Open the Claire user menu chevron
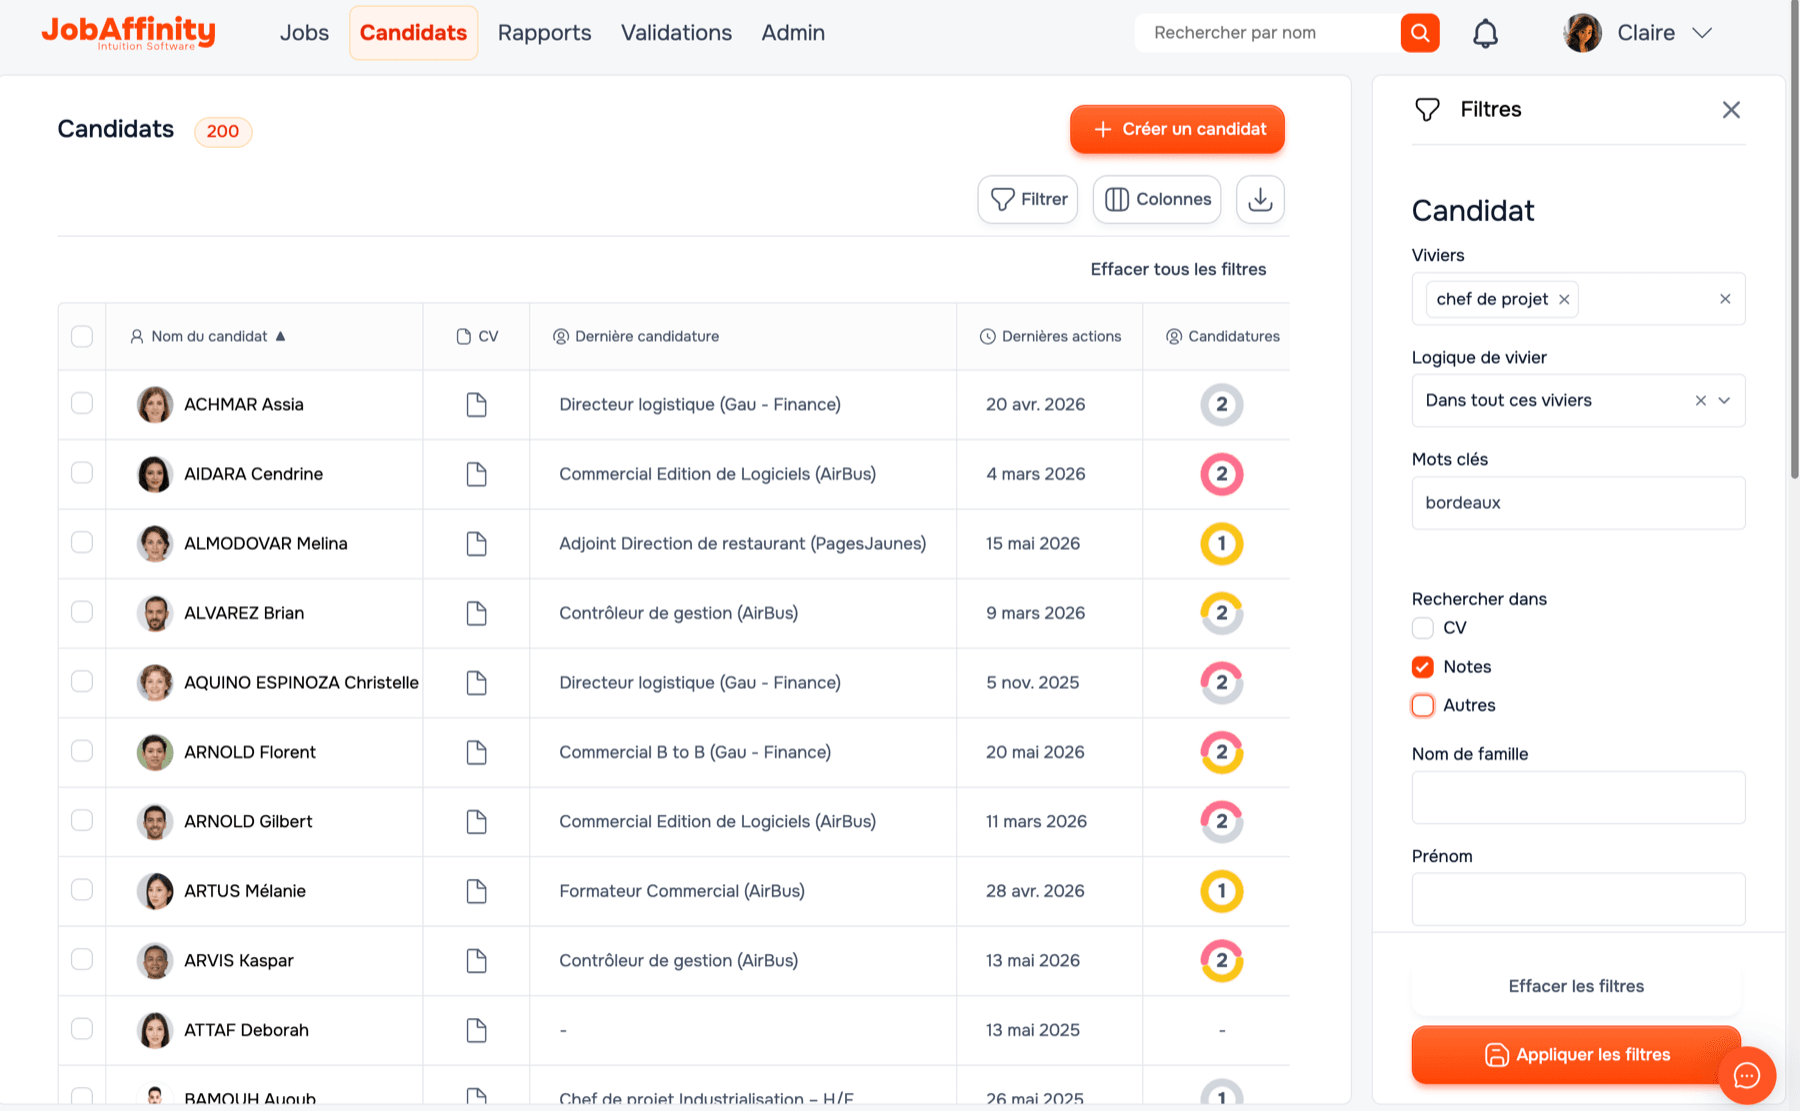Image resolution: width=1800 pixels, height=1111 pixels. (1702, 33)
